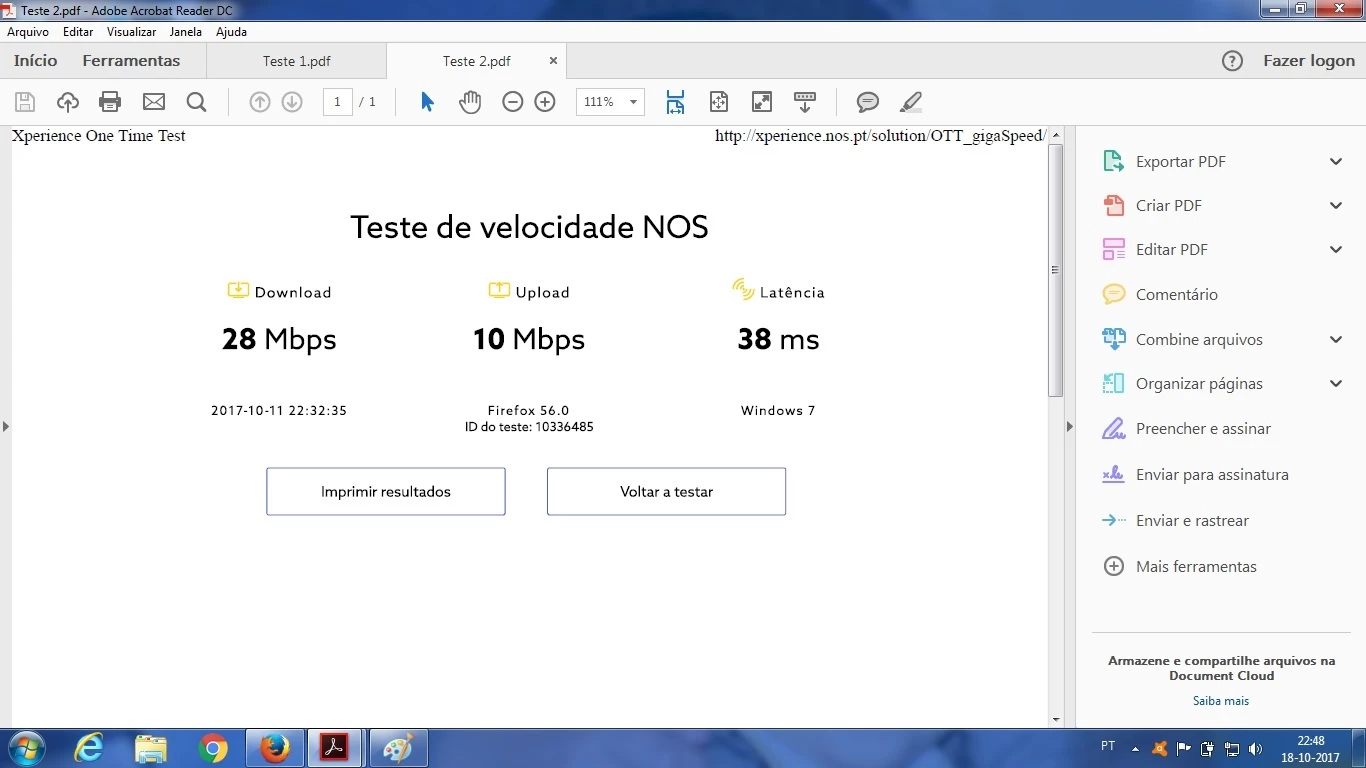Viewport: 1366px width, 768px height.
Task: Open the find text magnifier tool
Action: (x=196, y=102)
